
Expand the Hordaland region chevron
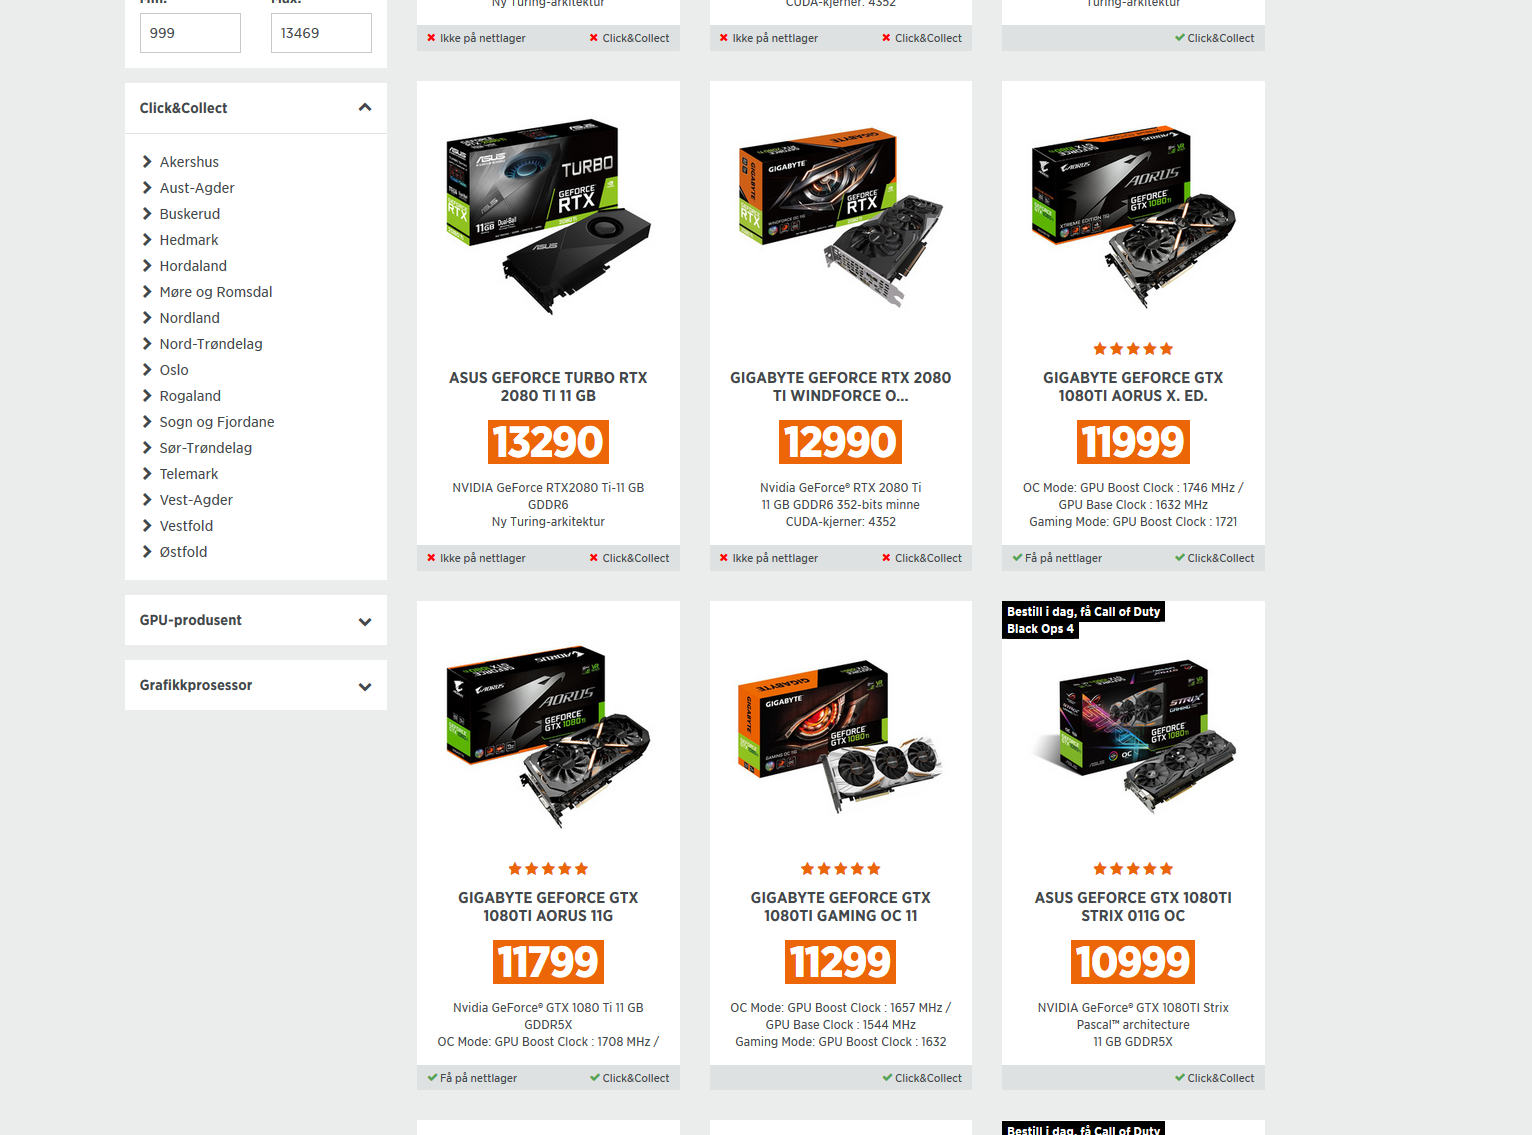[x=147, y=266]
